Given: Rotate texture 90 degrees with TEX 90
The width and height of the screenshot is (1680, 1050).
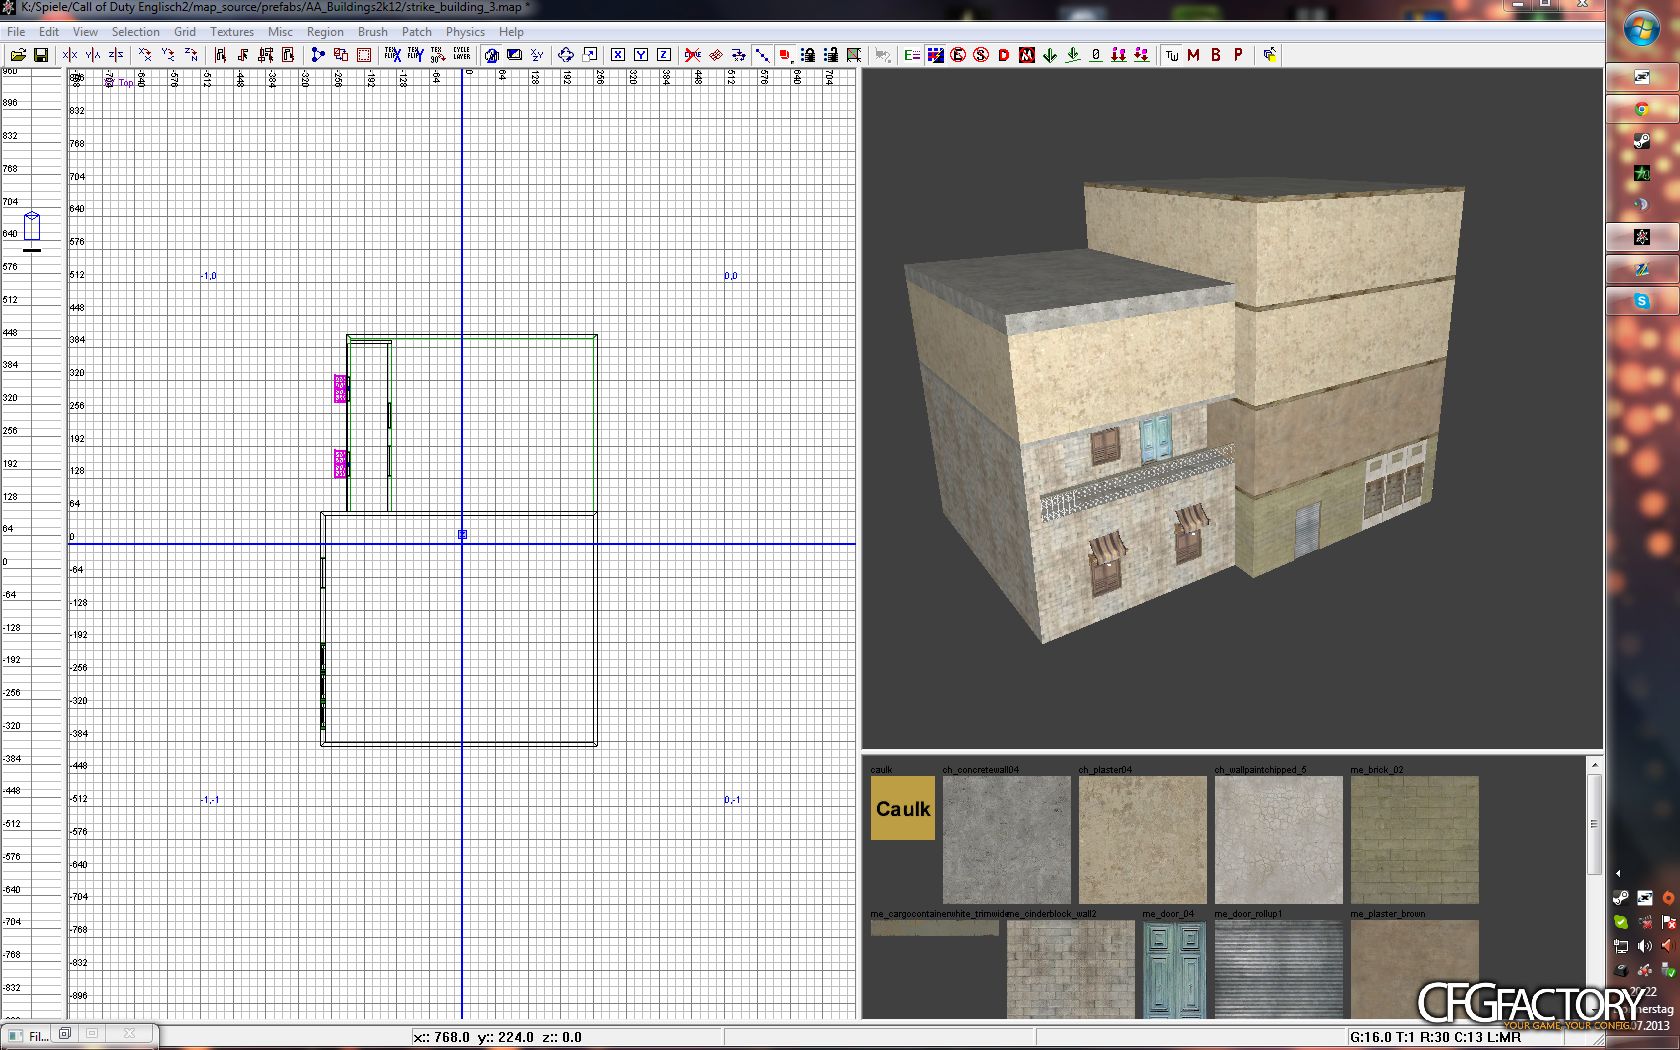Looking at the screenshot, I should coord(438,55).
